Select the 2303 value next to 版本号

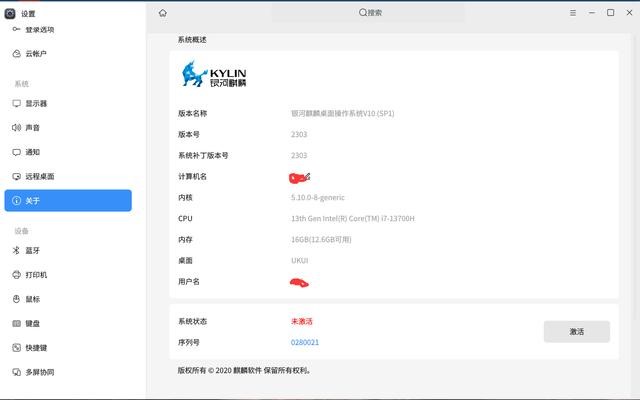[x=299, y=134]
